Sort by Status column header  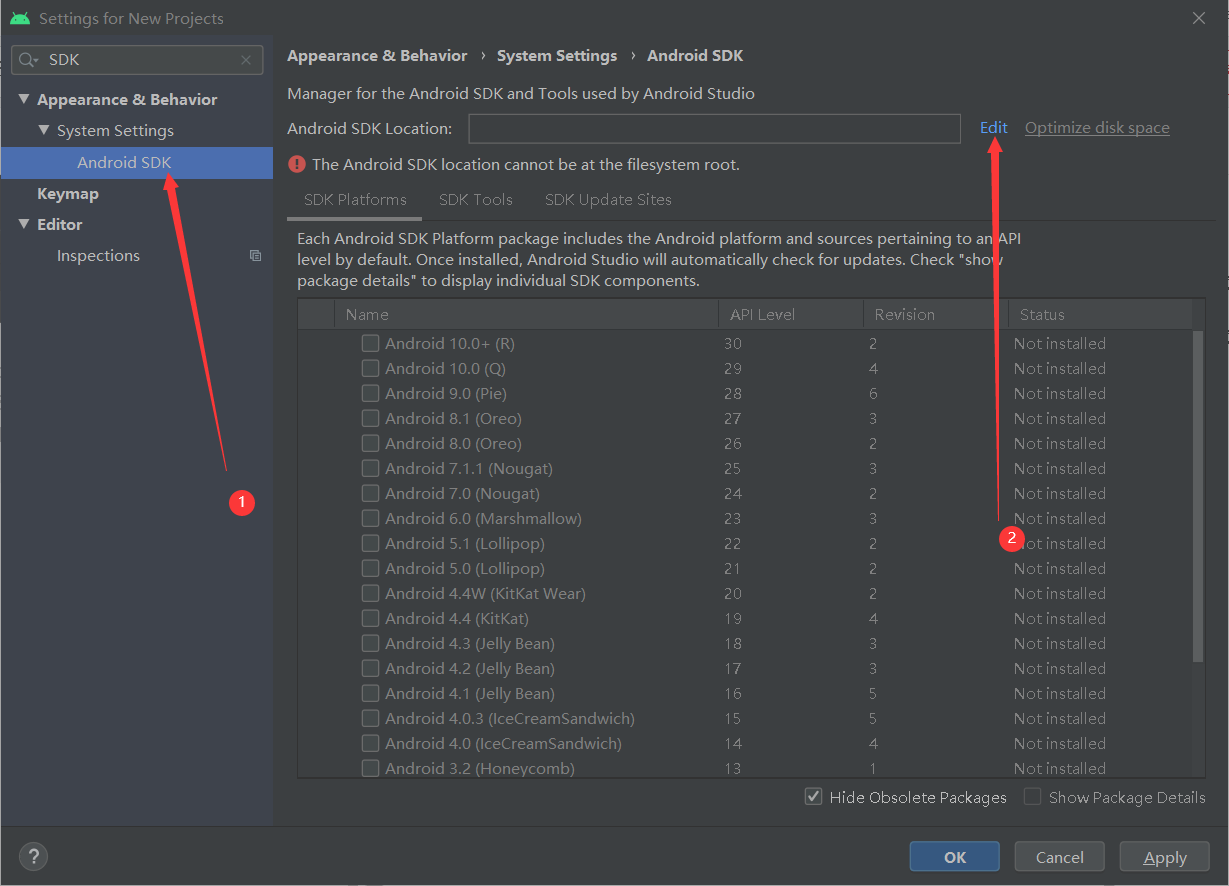(x=1100, y=314)
